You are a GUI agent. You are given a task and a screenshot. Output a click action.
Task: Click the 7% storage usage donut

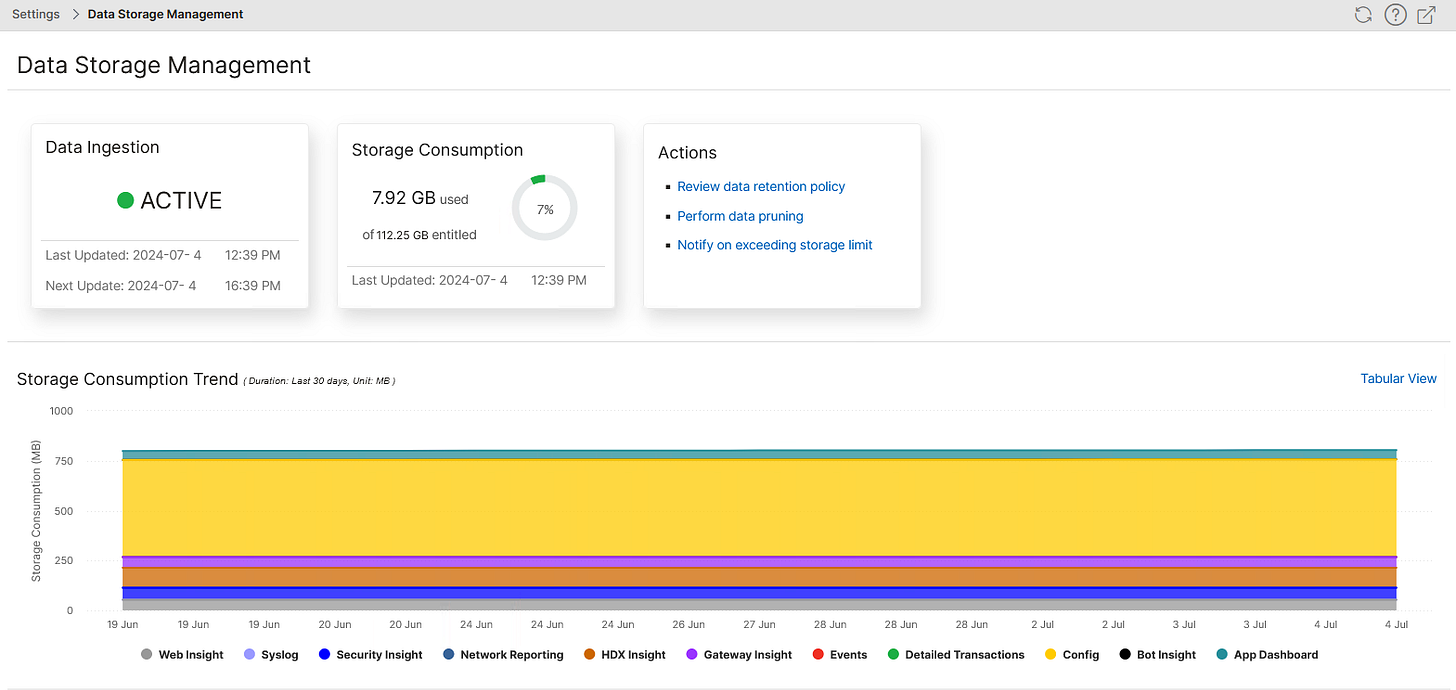pos(545,209)
